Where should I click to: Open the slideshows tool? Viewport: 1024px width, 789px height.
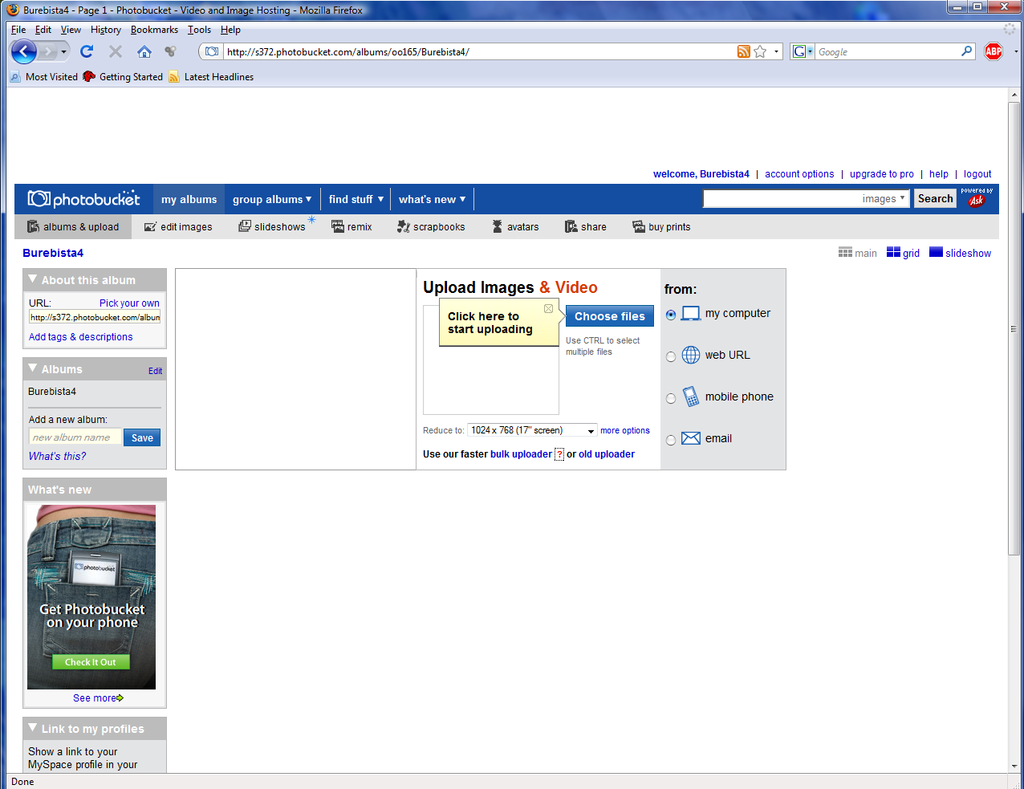[272, 227]
